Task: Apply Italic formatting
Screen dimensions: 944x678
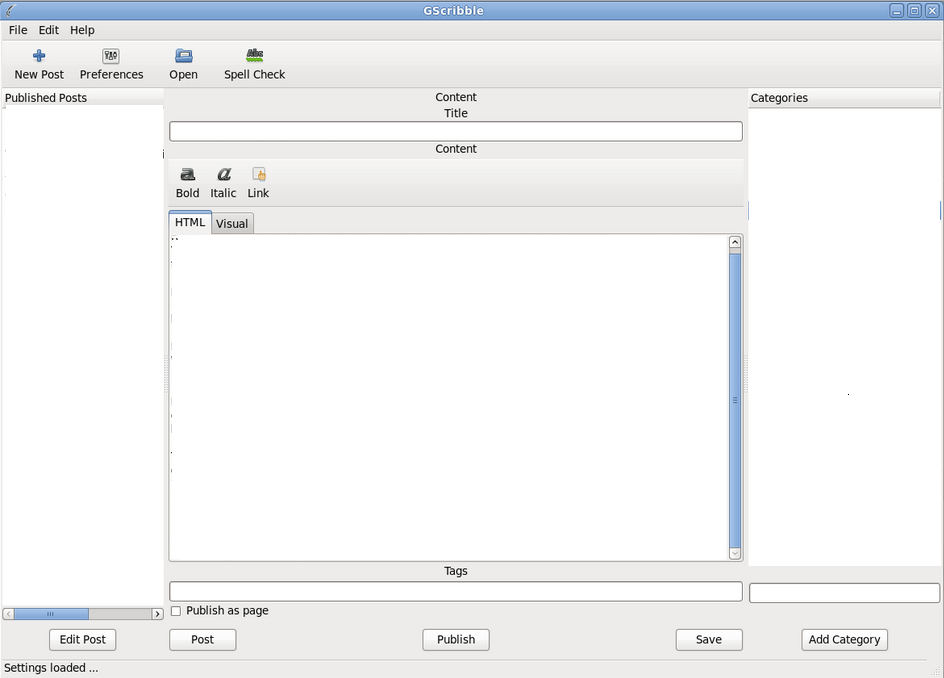Action: point(223,183)
